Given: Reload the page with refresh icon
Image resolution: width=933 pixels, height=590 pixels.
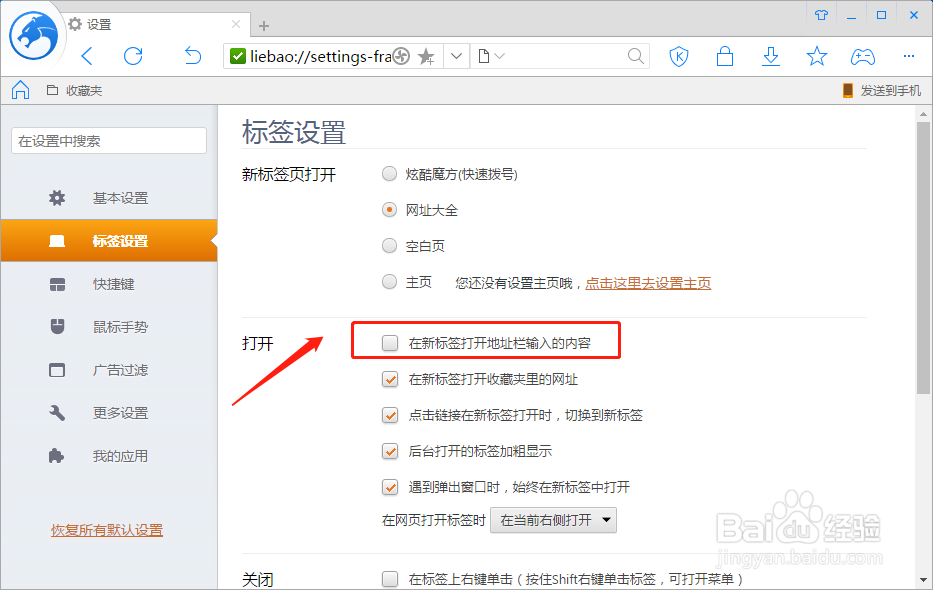Looking at the screenshot, I should pos(133,57).
